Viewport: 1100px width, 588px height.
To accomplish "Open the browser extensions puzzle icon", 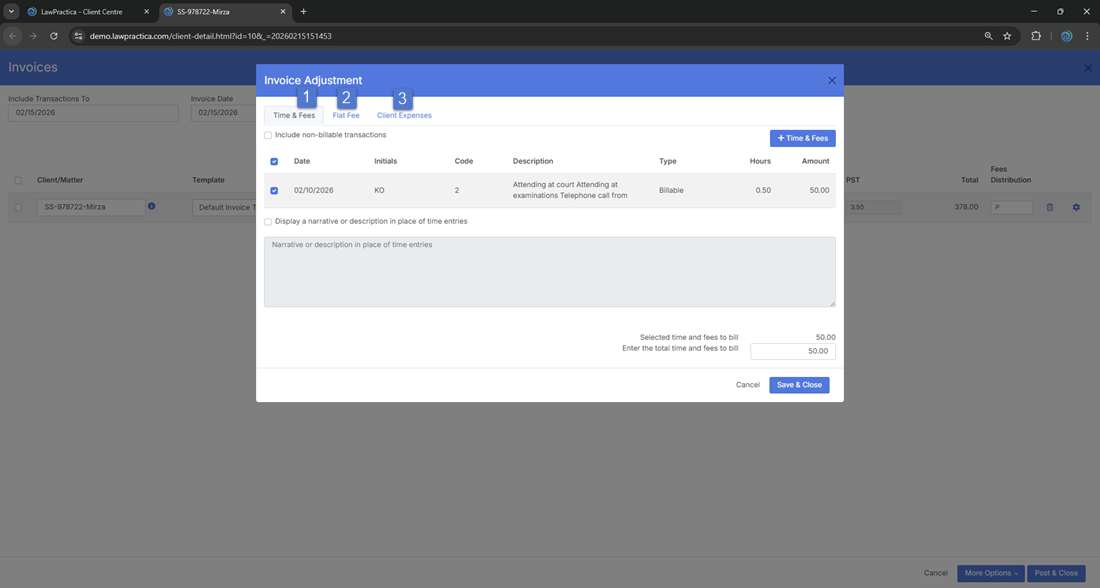I will [1036, 36].
